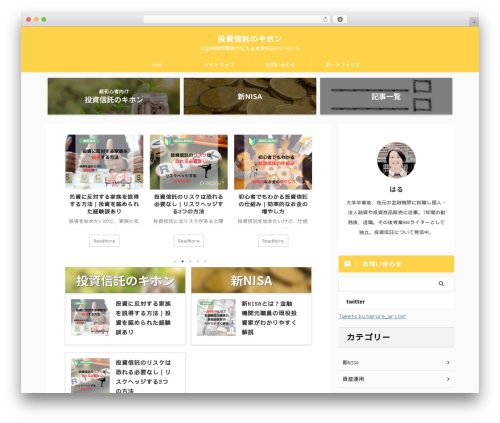This screenshot has height=423, width=500.
Task: Click the mail envelope icon in sidebar
Action: click(x=347, y=264)
